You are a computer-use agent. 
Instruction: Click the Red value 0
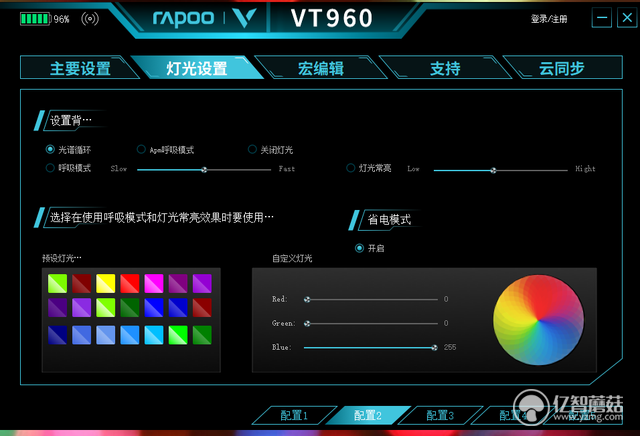click(x=446, y=299)
